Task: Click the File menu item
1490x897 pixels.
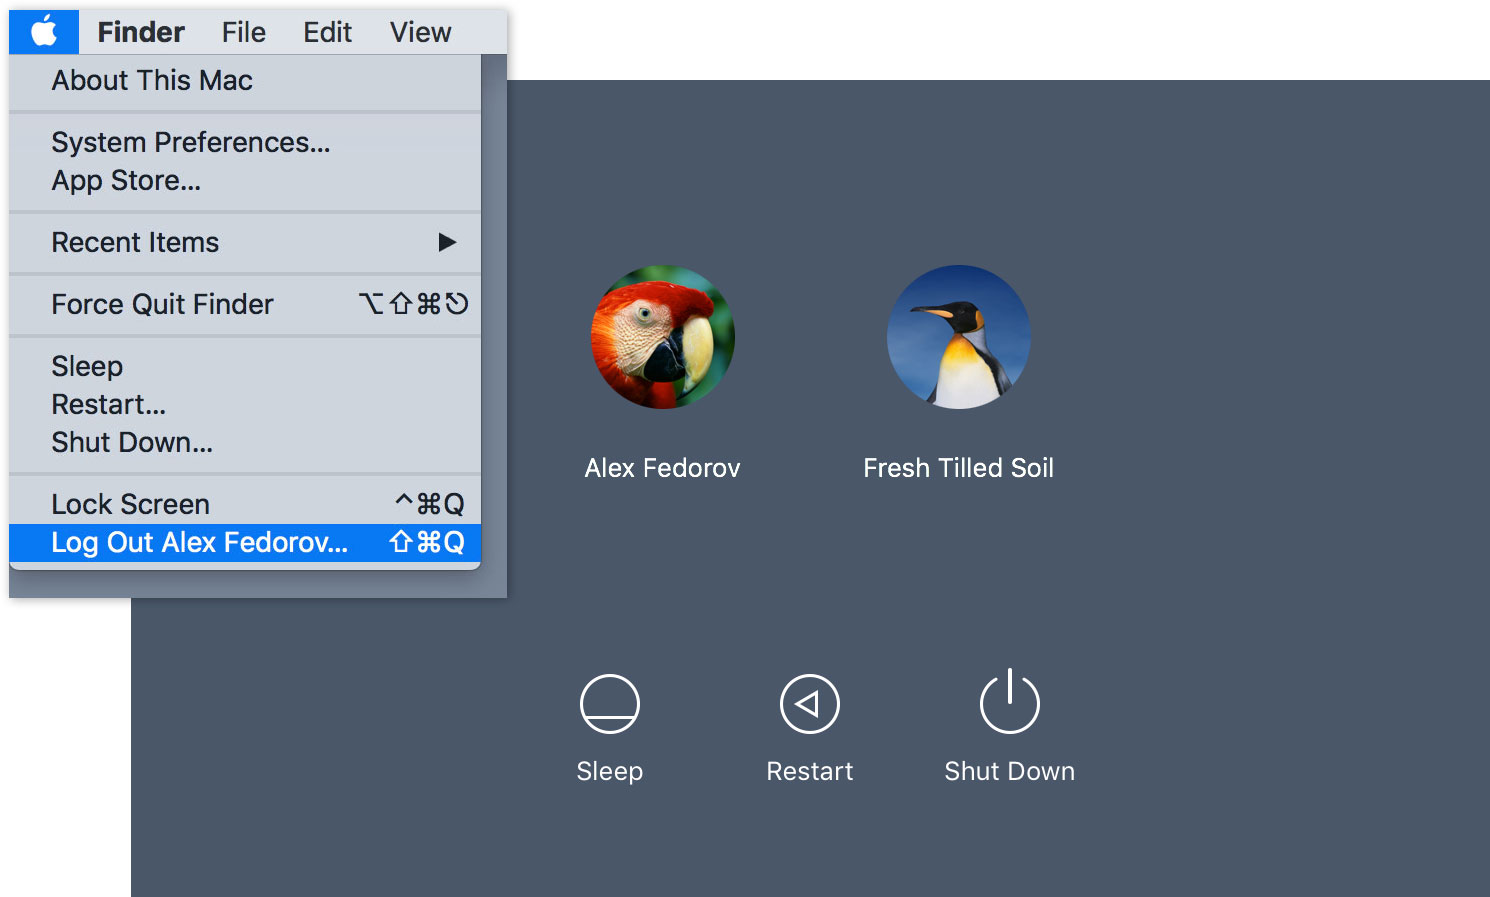Action: (243, 31)
